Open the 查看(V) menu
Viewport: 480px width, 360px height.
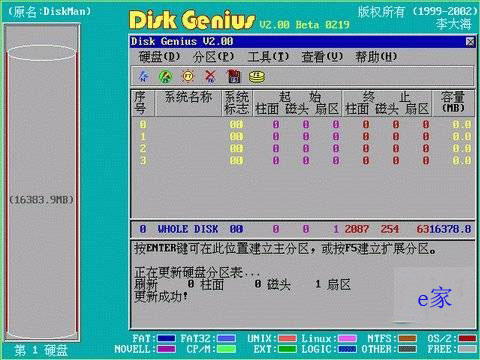(322, 57)
